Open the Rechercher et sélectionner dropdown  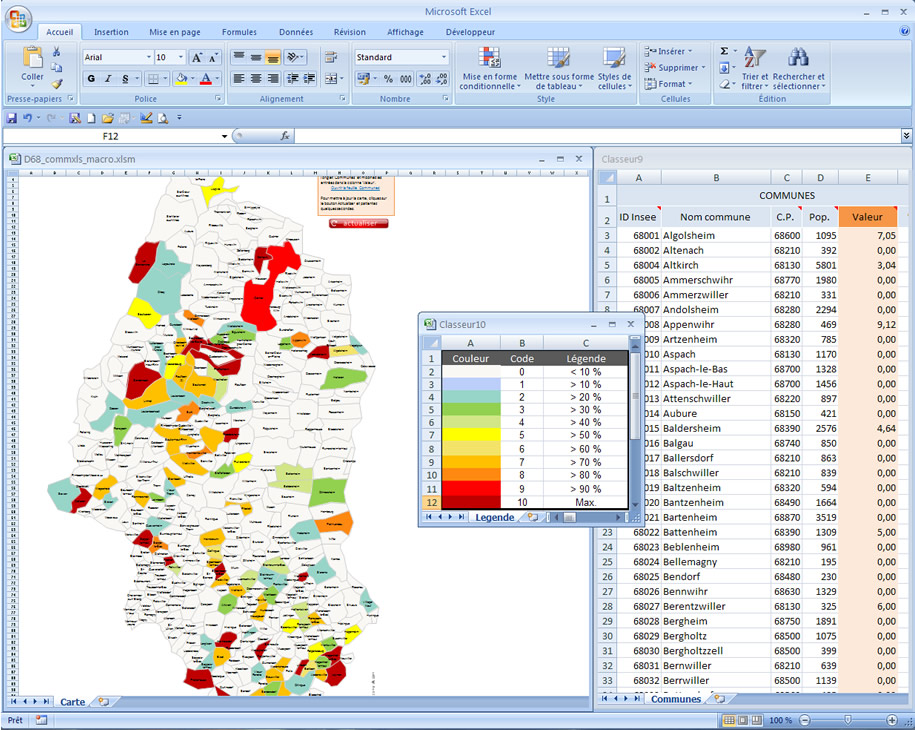pyautogui.click(x=799, y=69)
